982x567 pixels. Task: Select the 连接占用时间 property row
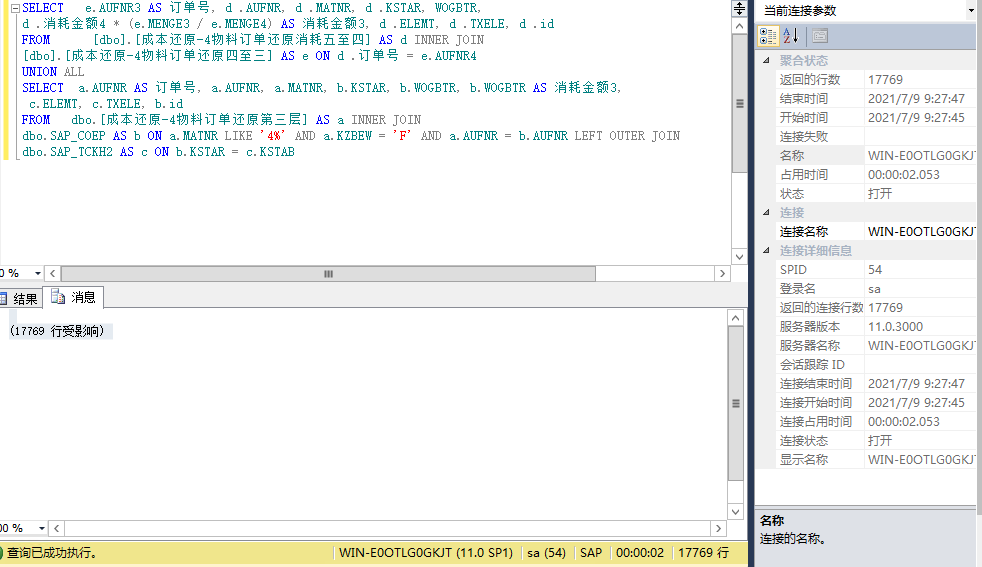pyautogui.click(x=876, y=421)
